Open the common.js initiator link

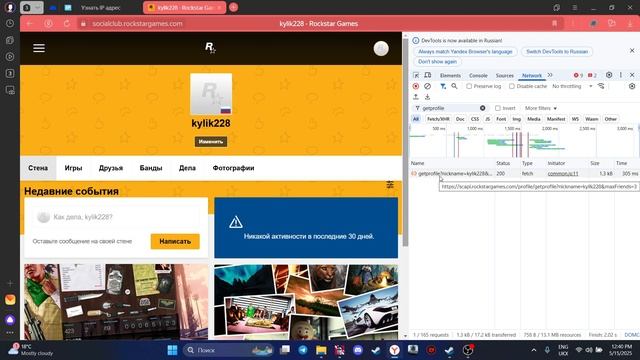563,173
